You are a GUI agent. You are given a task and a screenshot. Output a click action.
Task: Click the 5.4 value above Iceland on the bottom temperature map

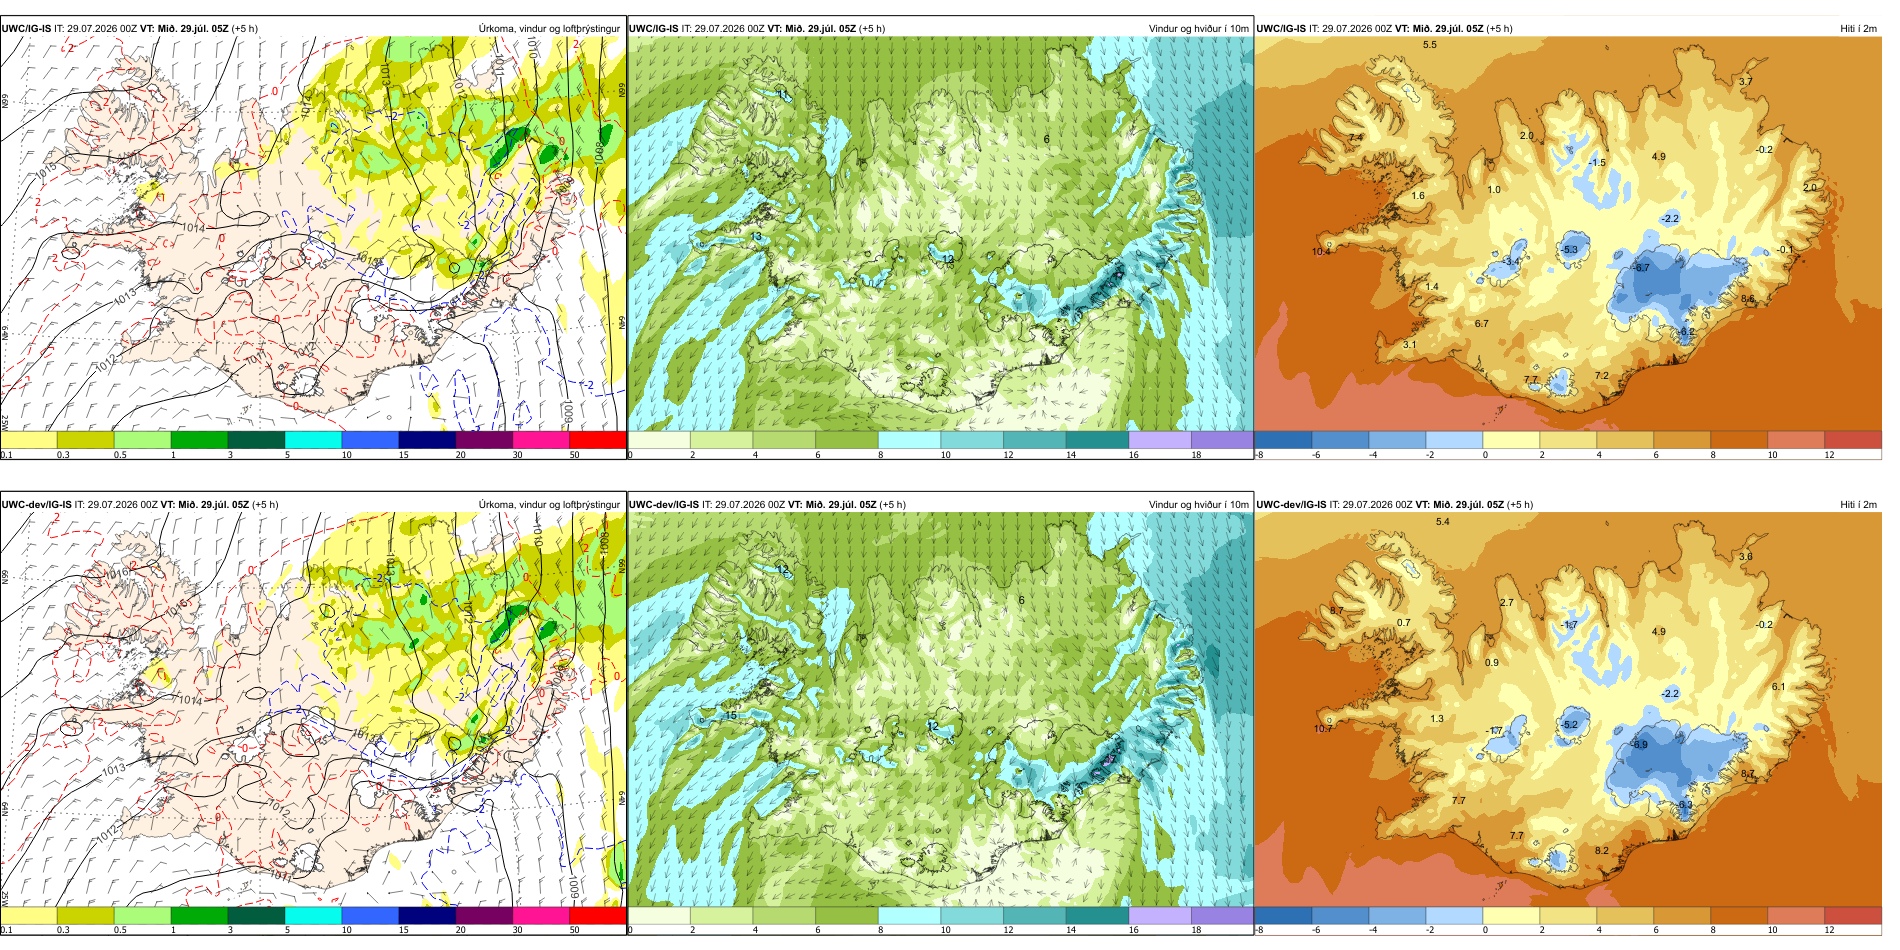point(1442,522)
